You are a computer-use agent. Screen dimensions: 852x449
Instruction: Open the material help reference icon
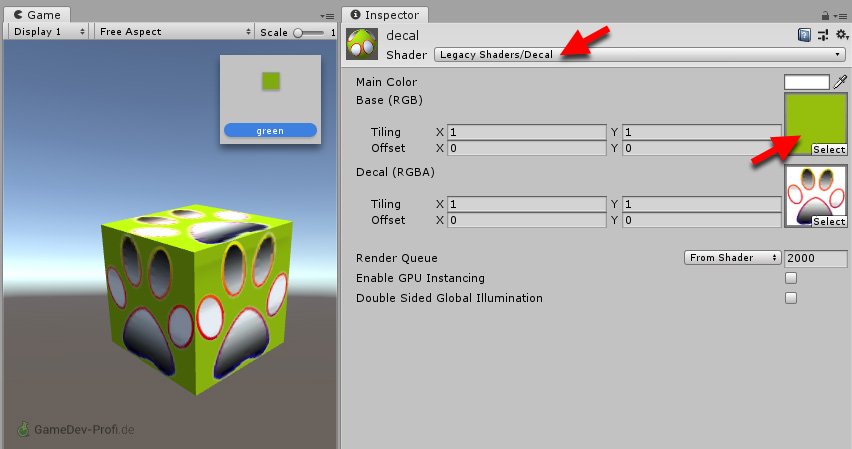pos(804,35)
